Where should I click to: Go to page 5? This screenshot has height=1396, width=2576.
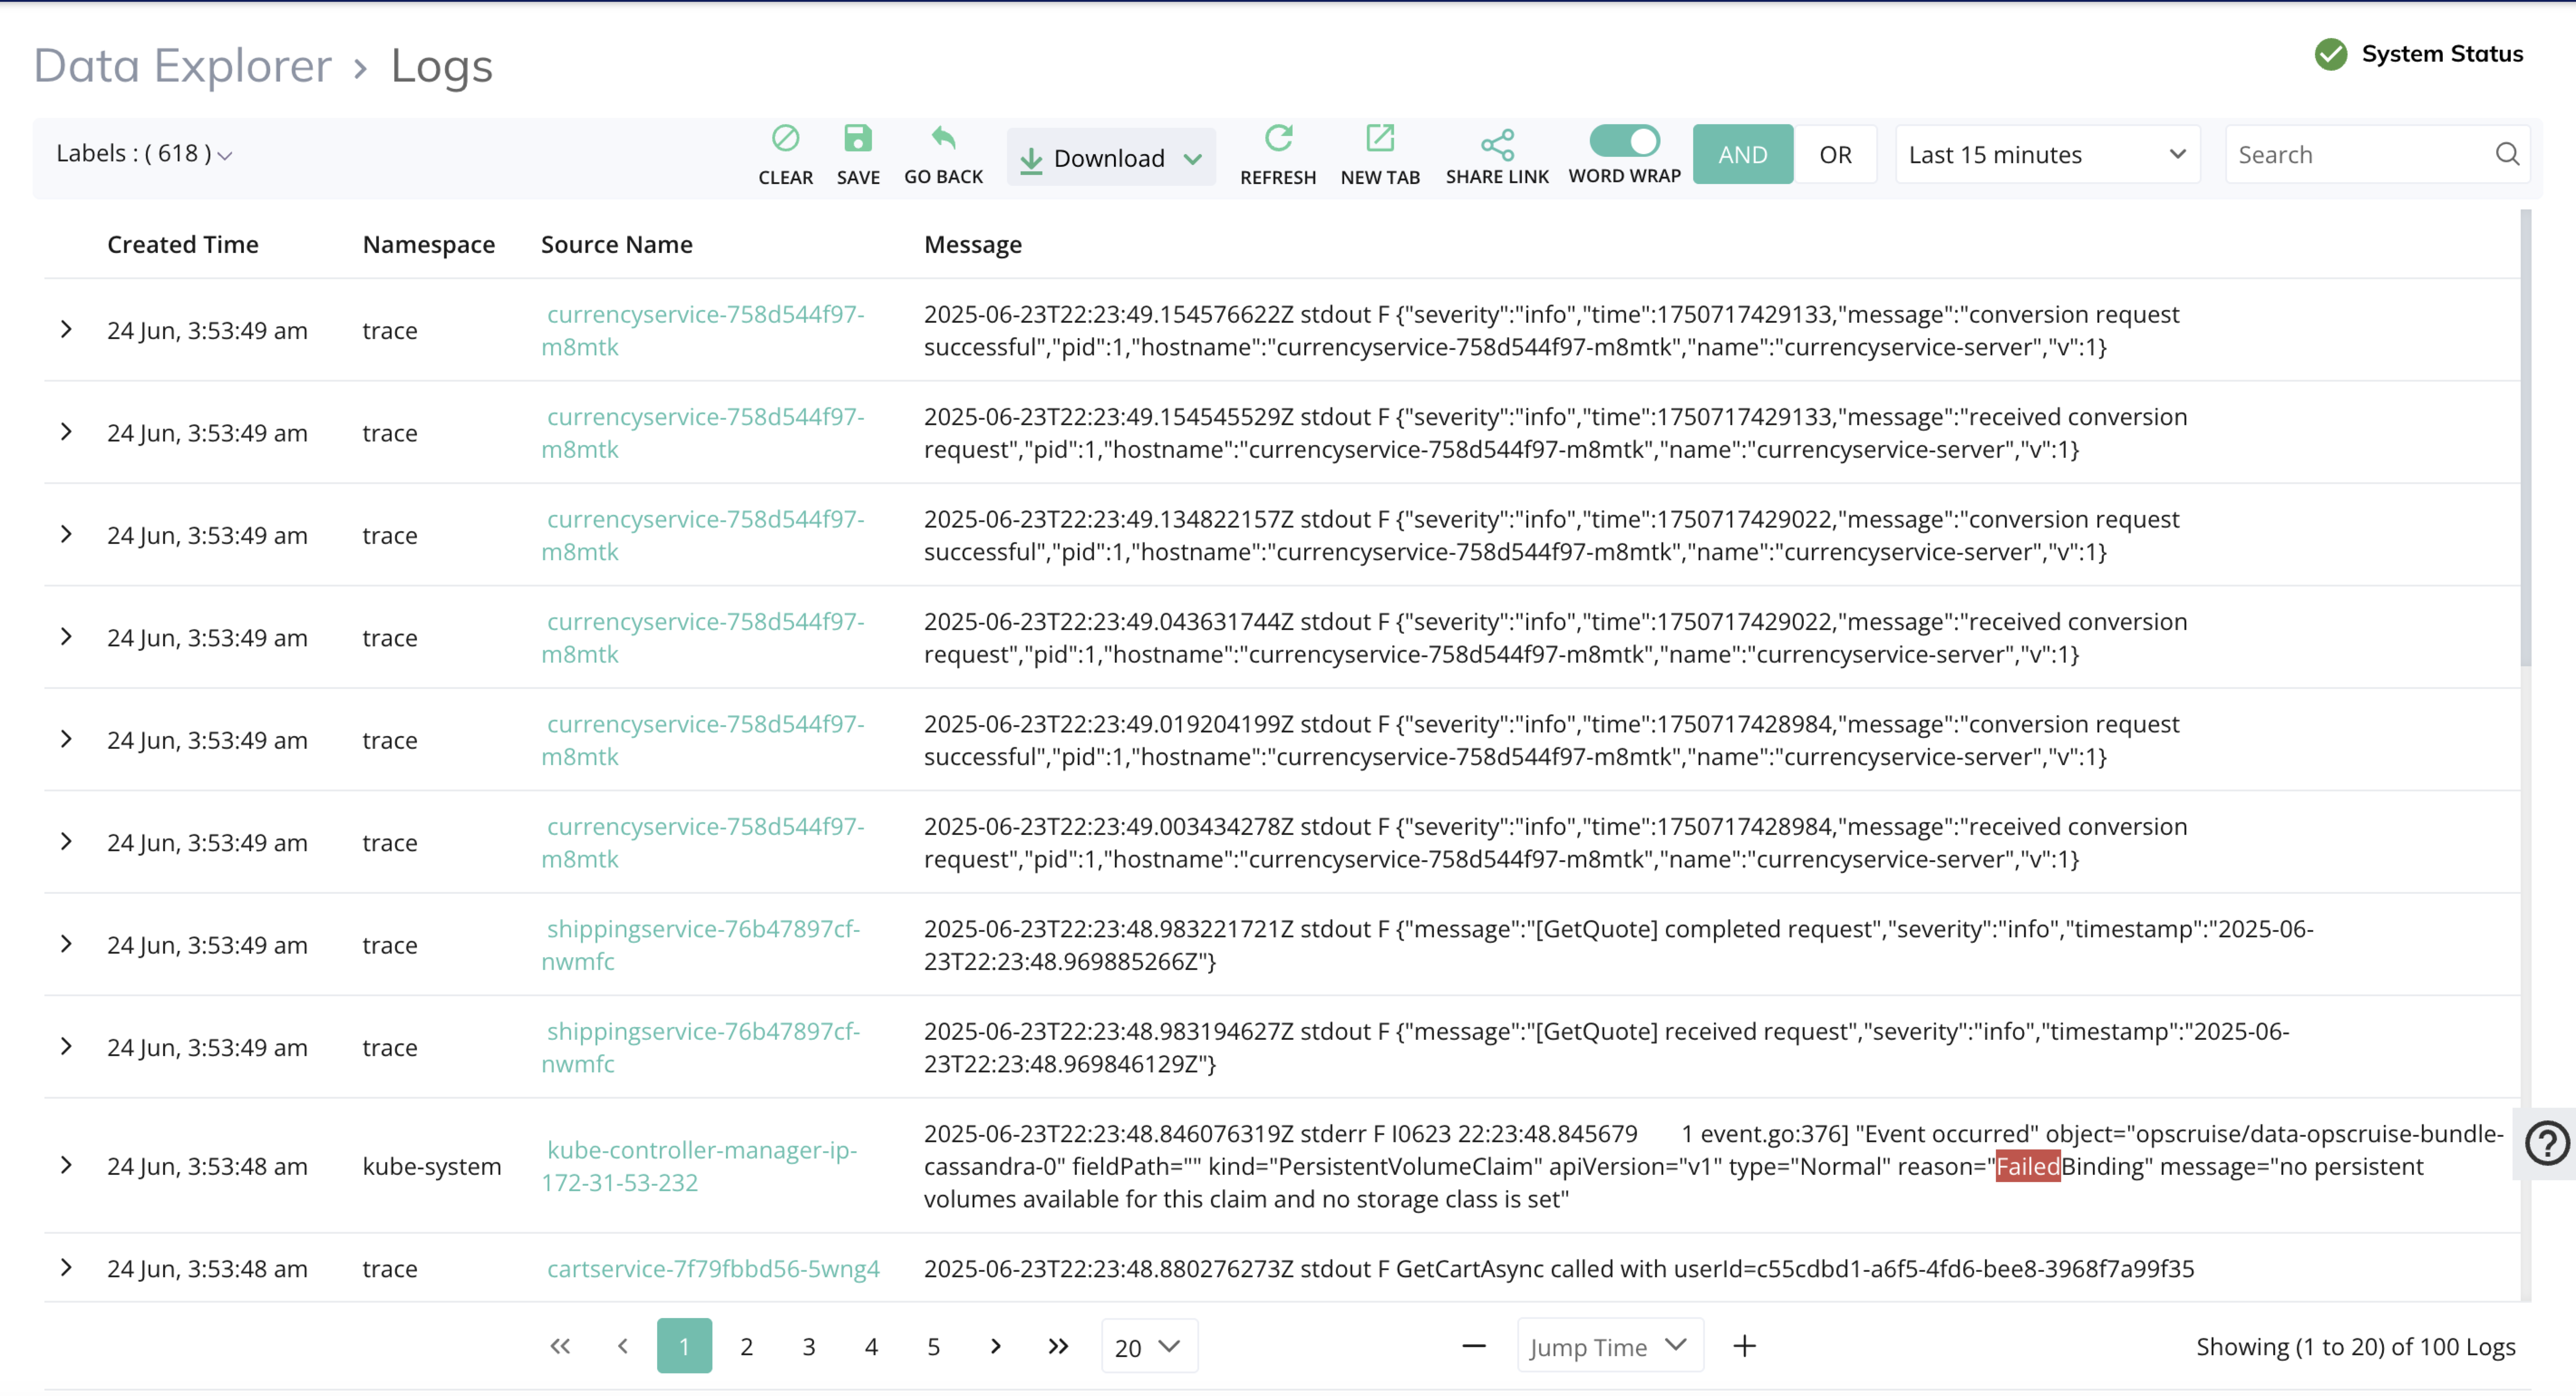point(933,1346)
